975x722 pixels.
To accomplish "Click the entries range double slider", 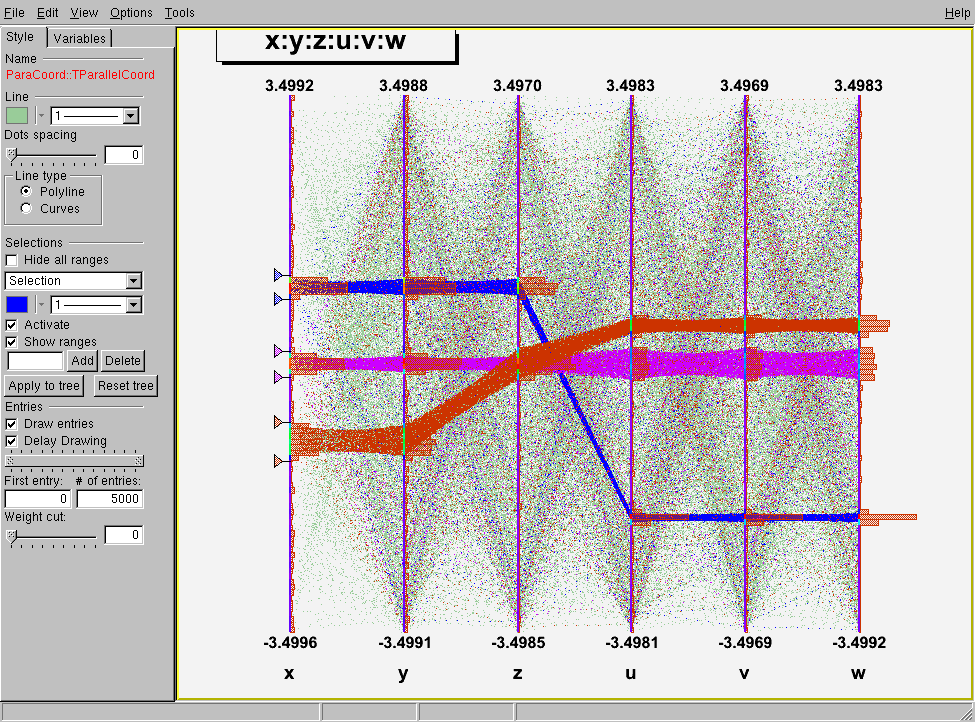I will point(74,461).
